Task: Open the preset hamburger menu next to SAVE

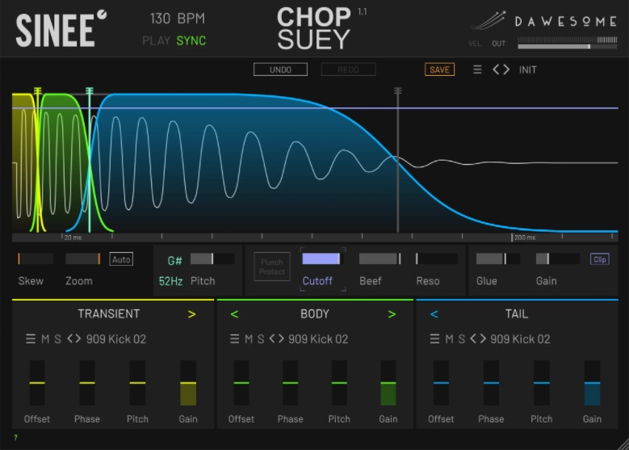Action: click(477, 70)
